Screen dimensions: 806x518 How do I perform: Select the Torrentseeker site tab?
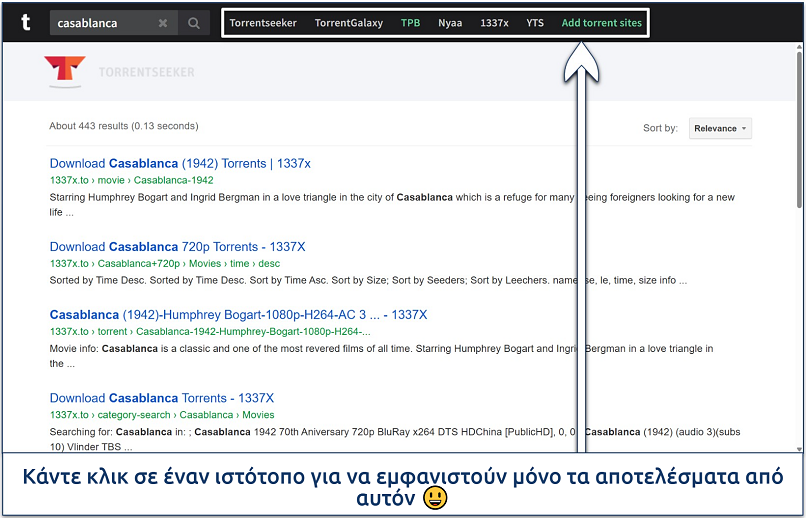coord(263,23)
